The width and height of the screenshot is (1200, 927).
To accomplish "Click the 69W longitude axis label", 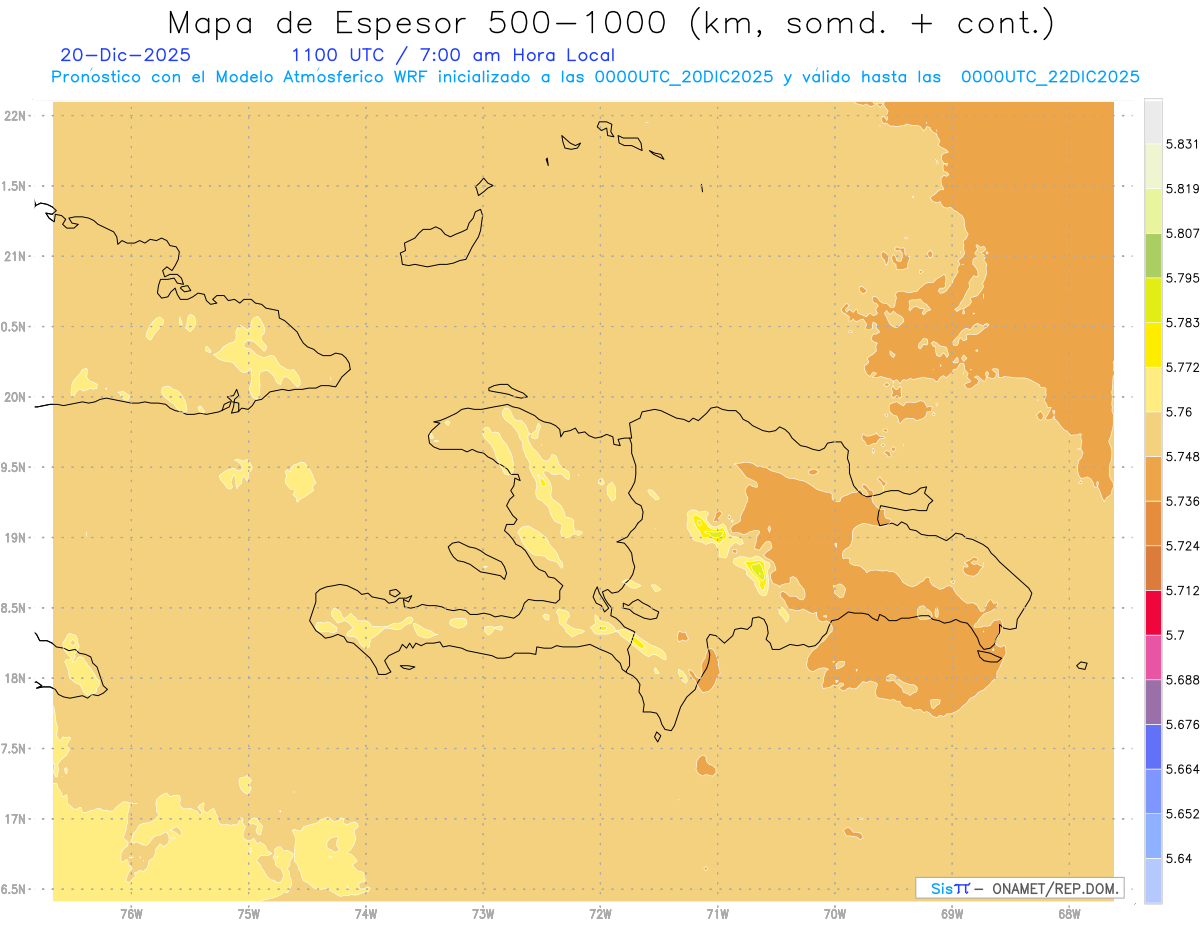I will point(952,913).
